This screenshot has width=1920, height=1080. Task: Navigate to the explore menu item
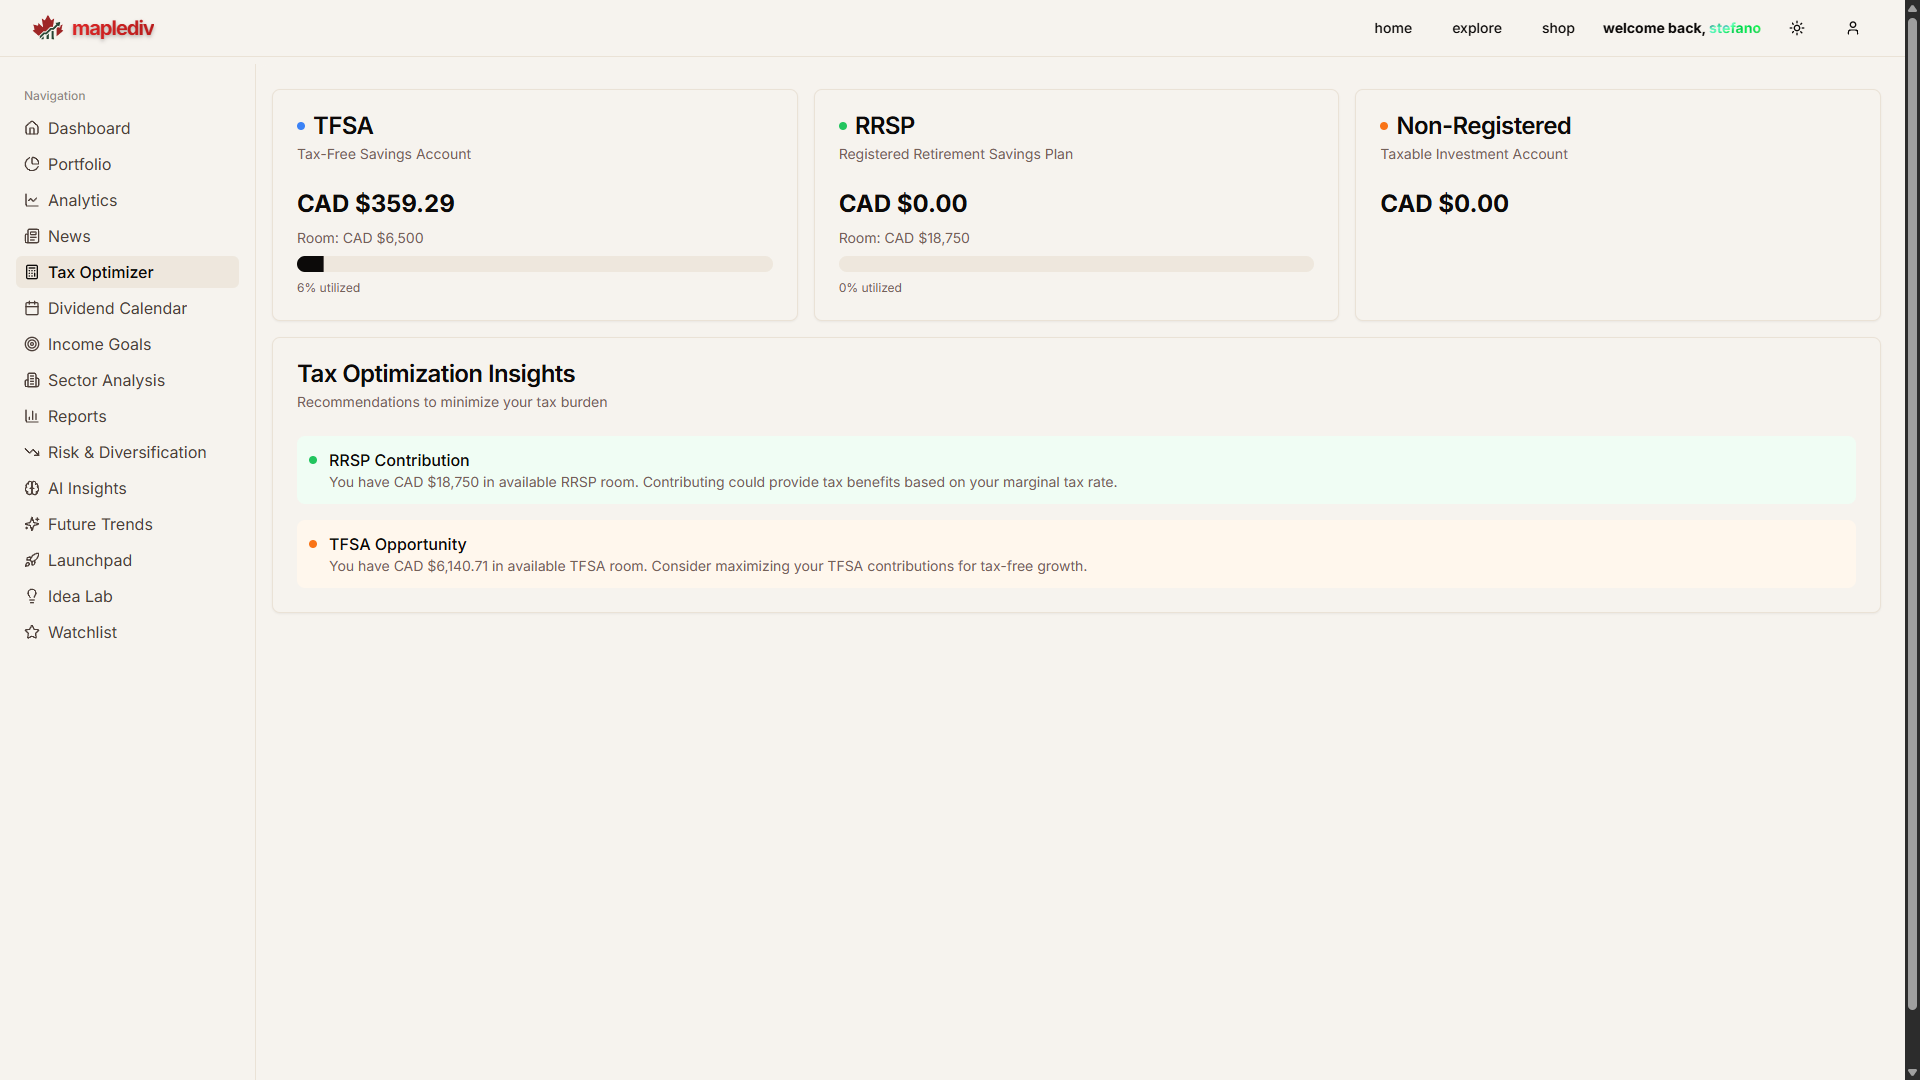tap(1477, 28)
